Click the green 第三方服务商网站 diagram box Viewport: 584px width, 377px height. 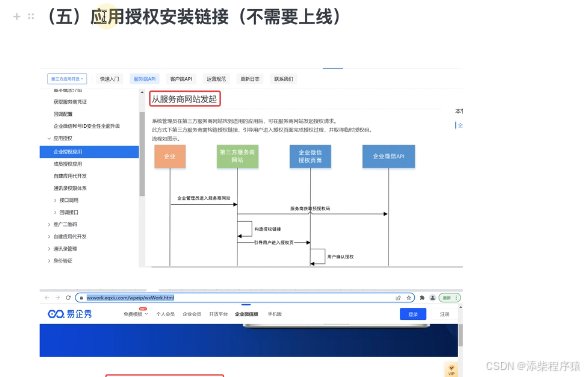point(237,156)
